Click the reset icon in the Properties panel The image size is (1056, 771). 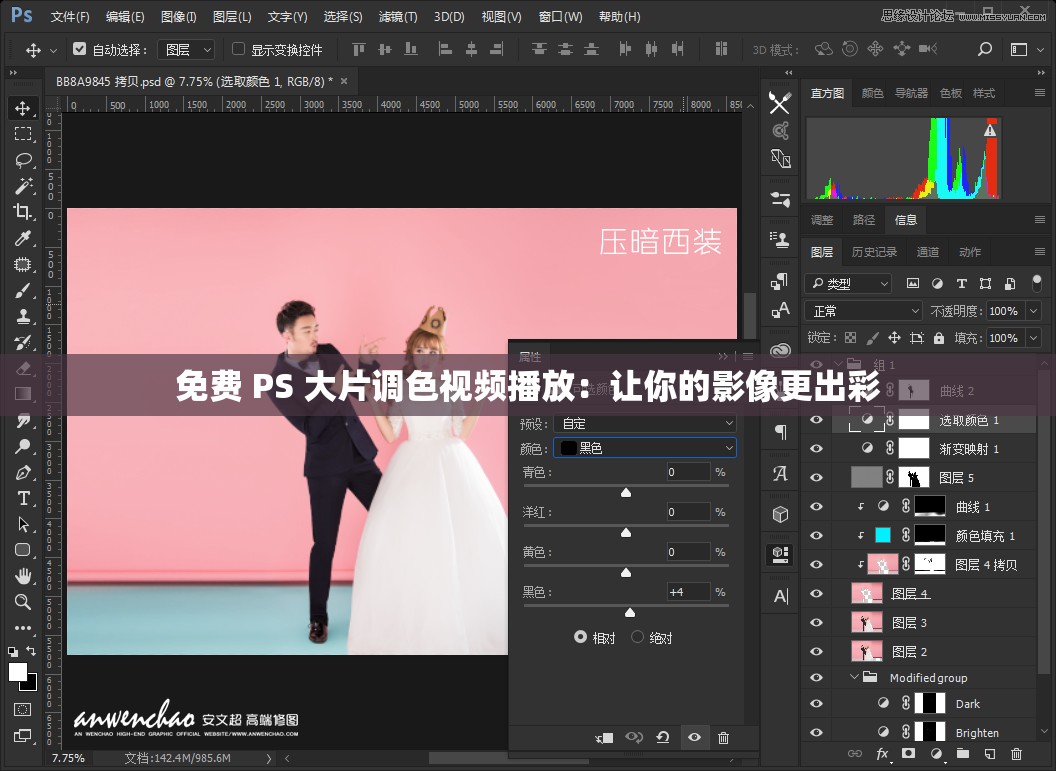click(x=663, y=737)
